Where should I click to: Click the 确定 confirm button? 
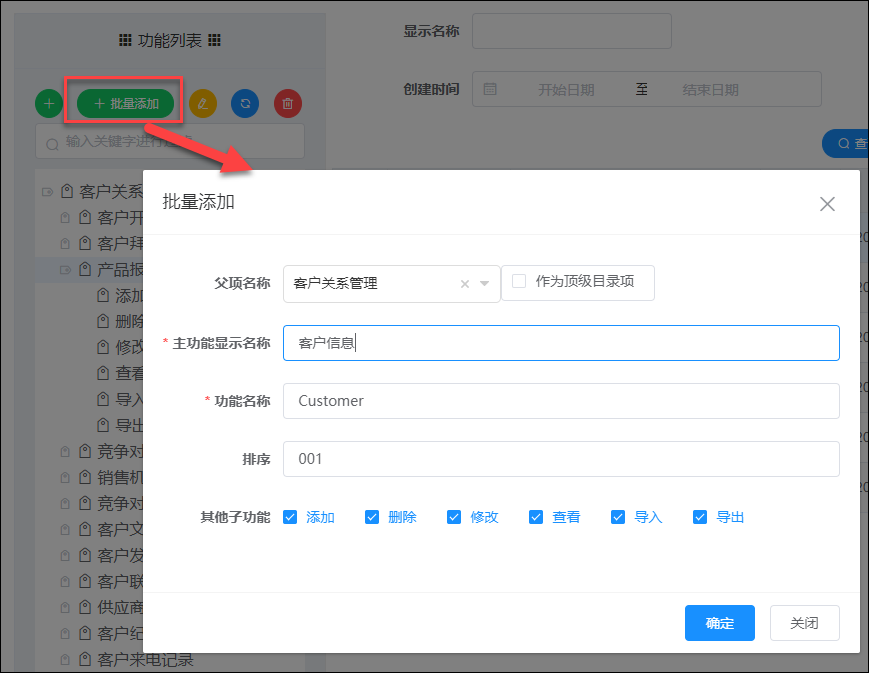pyautogui.click(x=719, y=623)
